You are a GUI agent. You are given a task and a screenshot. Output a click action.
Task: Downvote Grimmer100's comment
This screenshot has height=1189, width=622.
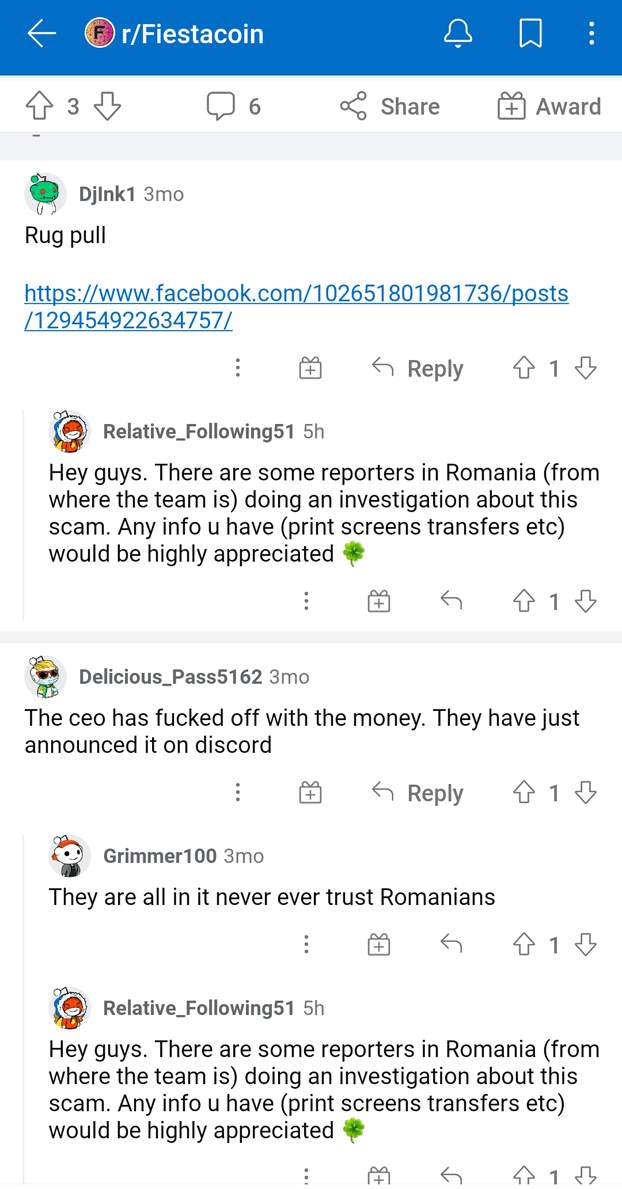pyautogui.click(x=587, y=945)
